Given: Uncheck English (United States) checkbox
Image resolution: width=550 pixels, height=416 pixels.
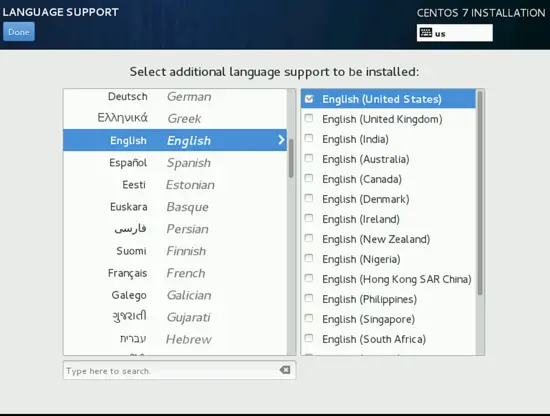Looking at the screenshot, I should click(309, 99).
